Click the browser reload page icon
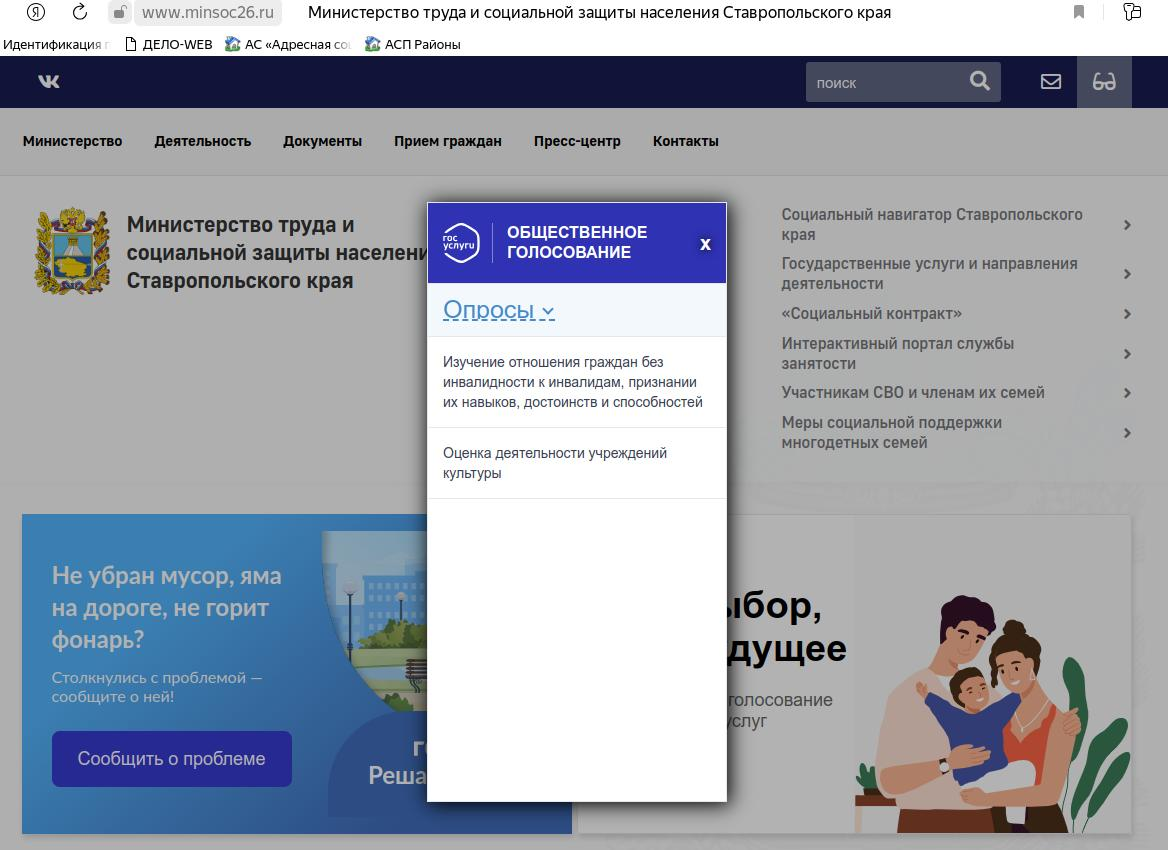The width and height of the screenshot is (1168, 850). [x=80, y=13]
